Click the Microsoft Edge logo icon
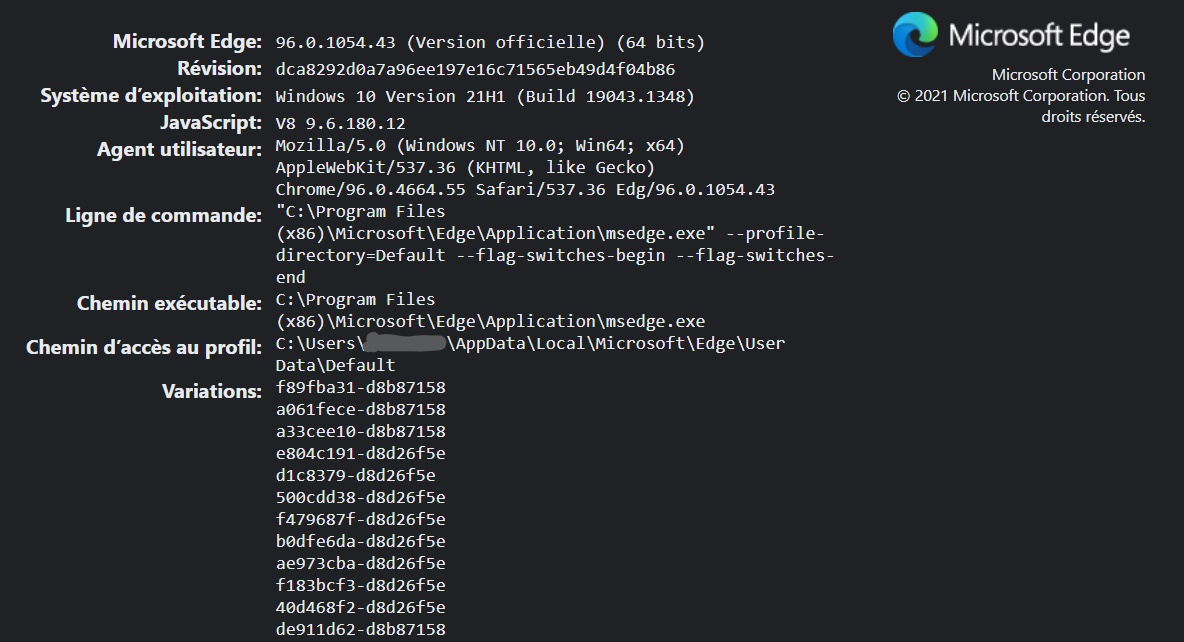 [915, 35]
